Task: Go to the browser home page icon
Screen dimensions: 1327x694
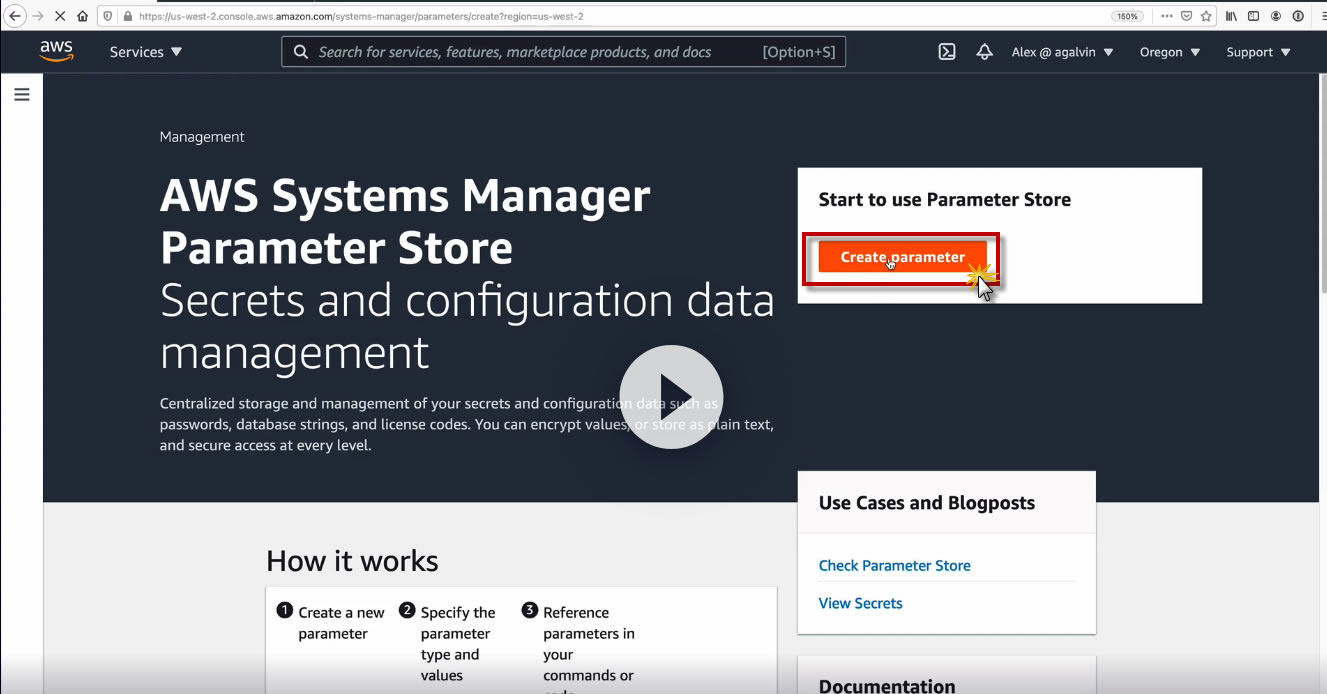Action: click(82, 16)
